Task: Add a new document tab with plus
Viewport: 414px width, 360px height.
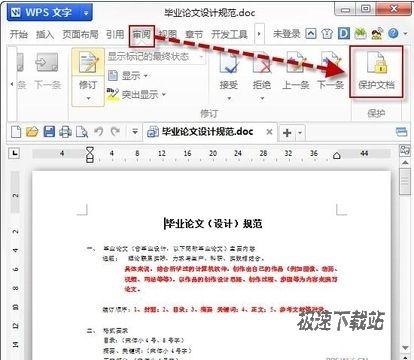Action: [287, 133]
